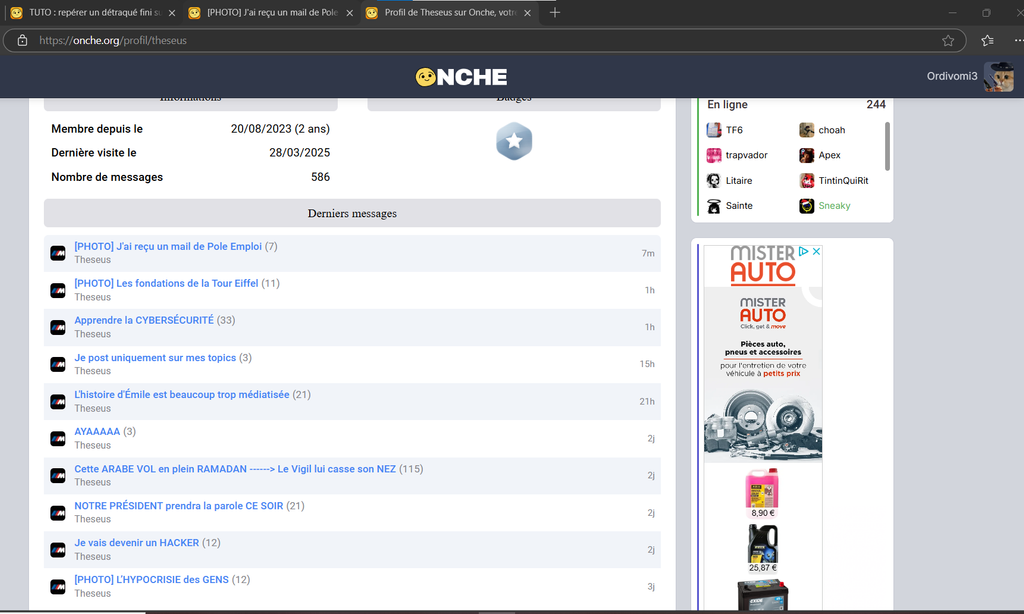Image resolution: width=1024 pixels, height=614 pixels.
Task: Click the 244 online count
Action: click(x=876, y=105)
